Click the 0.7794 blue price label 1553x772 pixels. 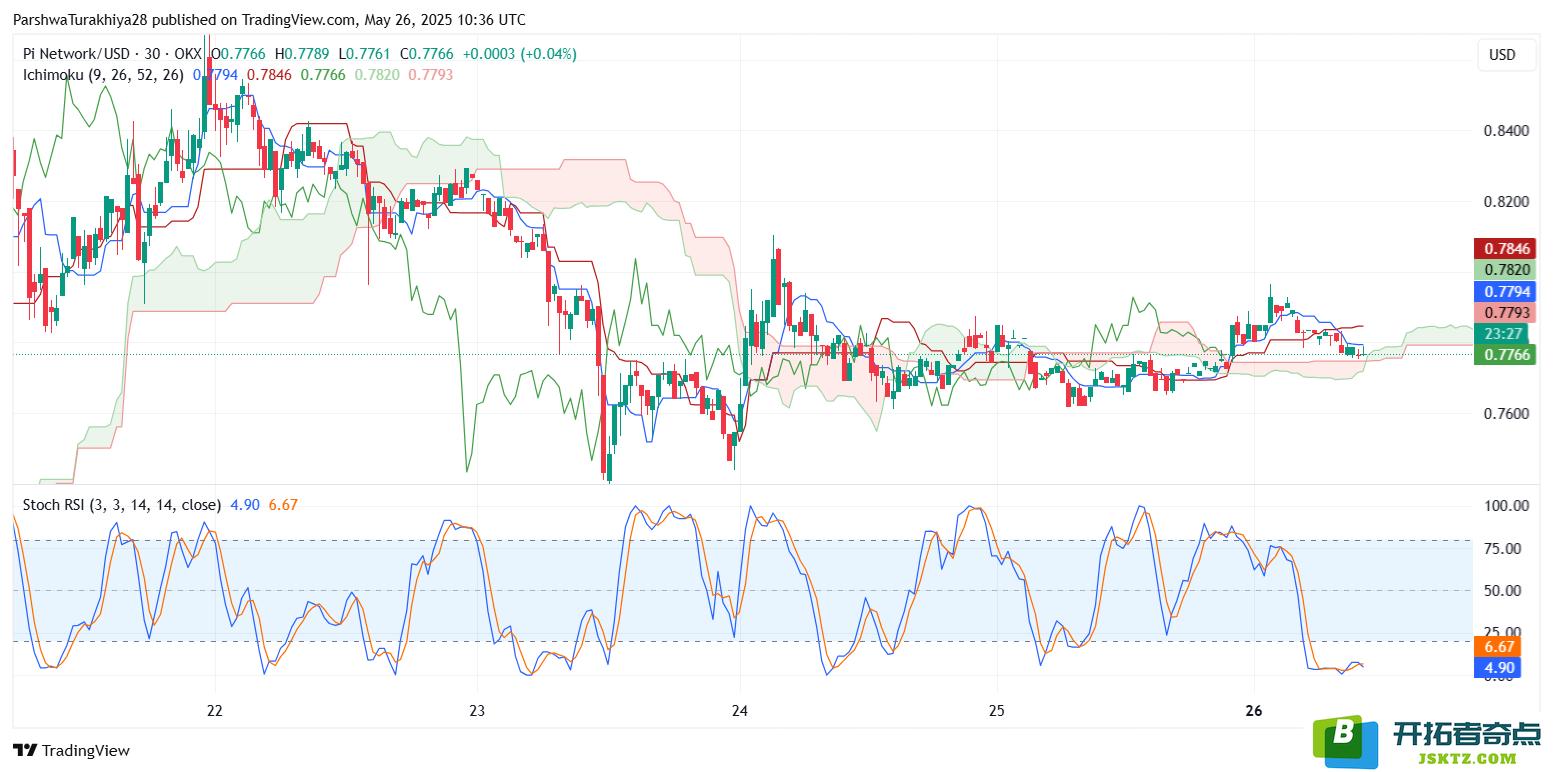[1505, 292]
